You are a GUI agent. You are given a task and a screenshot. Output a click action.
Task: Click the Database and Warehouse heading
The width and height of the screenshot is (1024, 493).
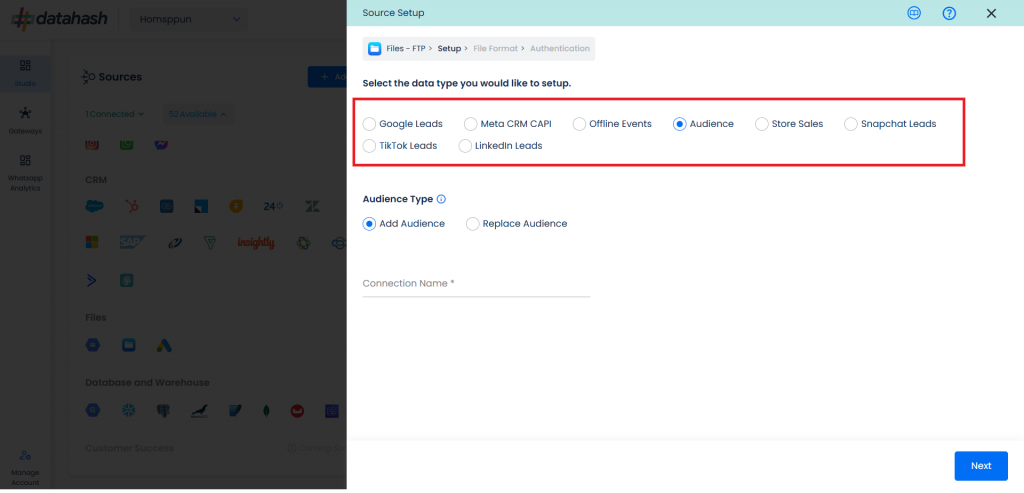(x=148, y=382)
